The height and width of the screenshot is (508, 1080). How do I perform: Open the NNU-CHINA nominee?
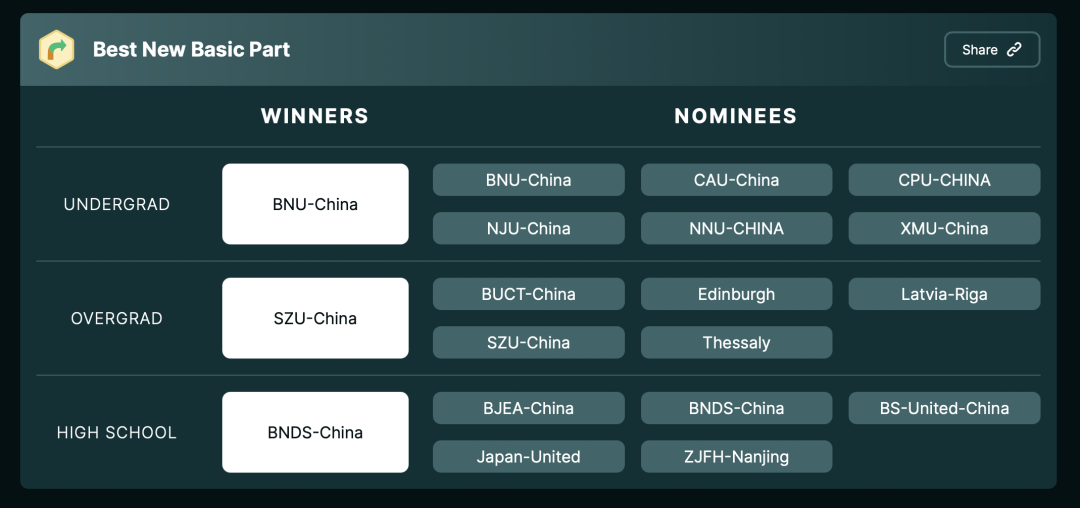click(x=736, y=228)
